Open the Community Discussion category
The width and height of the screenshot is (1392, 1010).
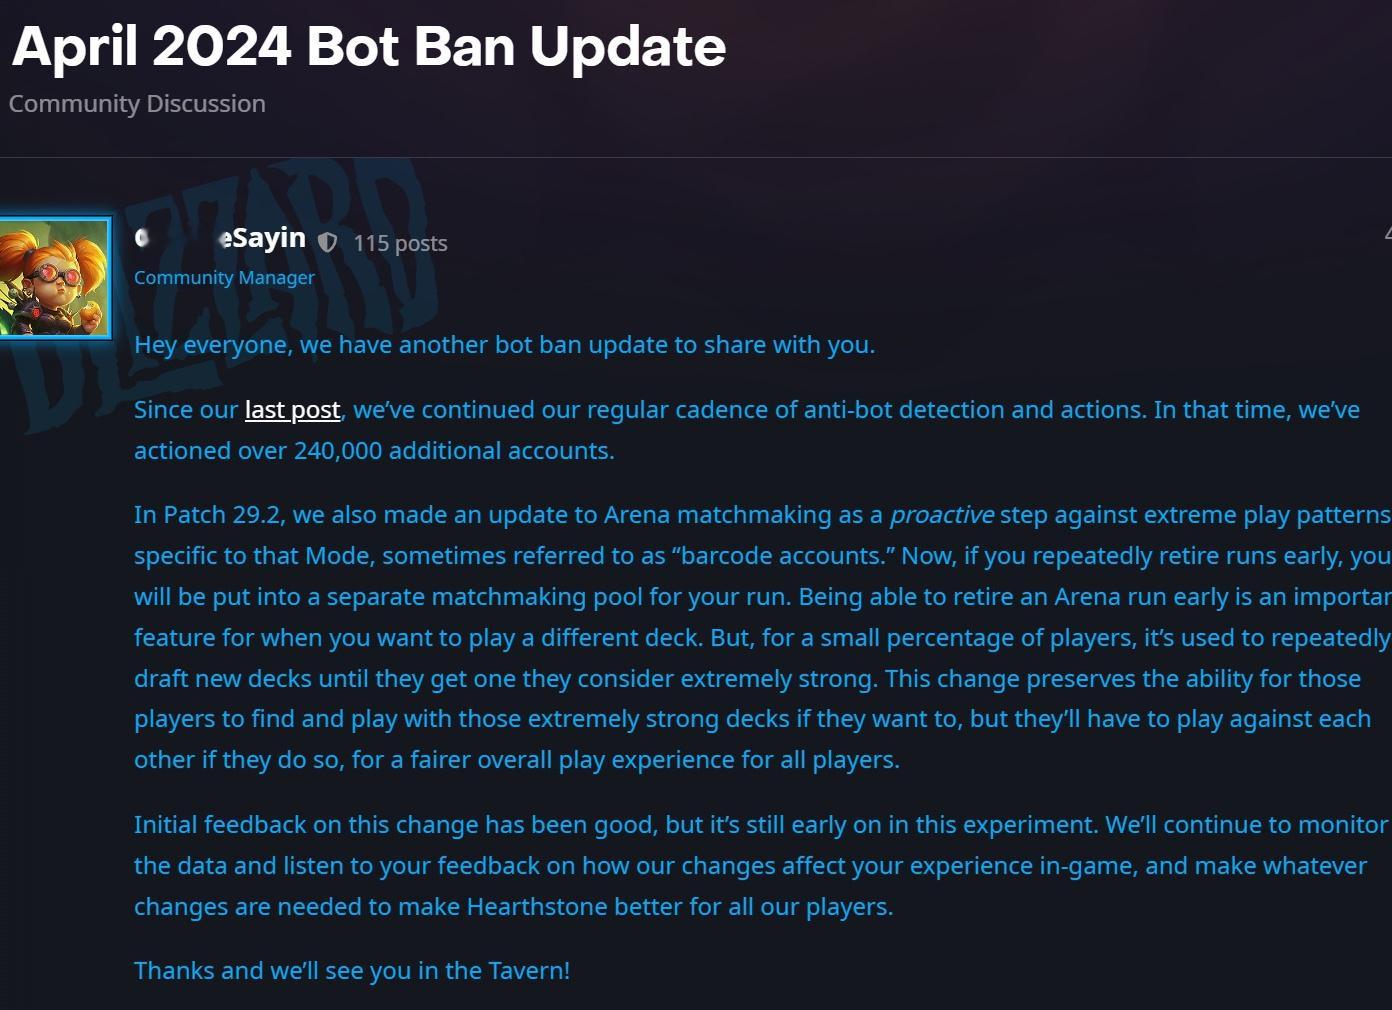point(137,104)
